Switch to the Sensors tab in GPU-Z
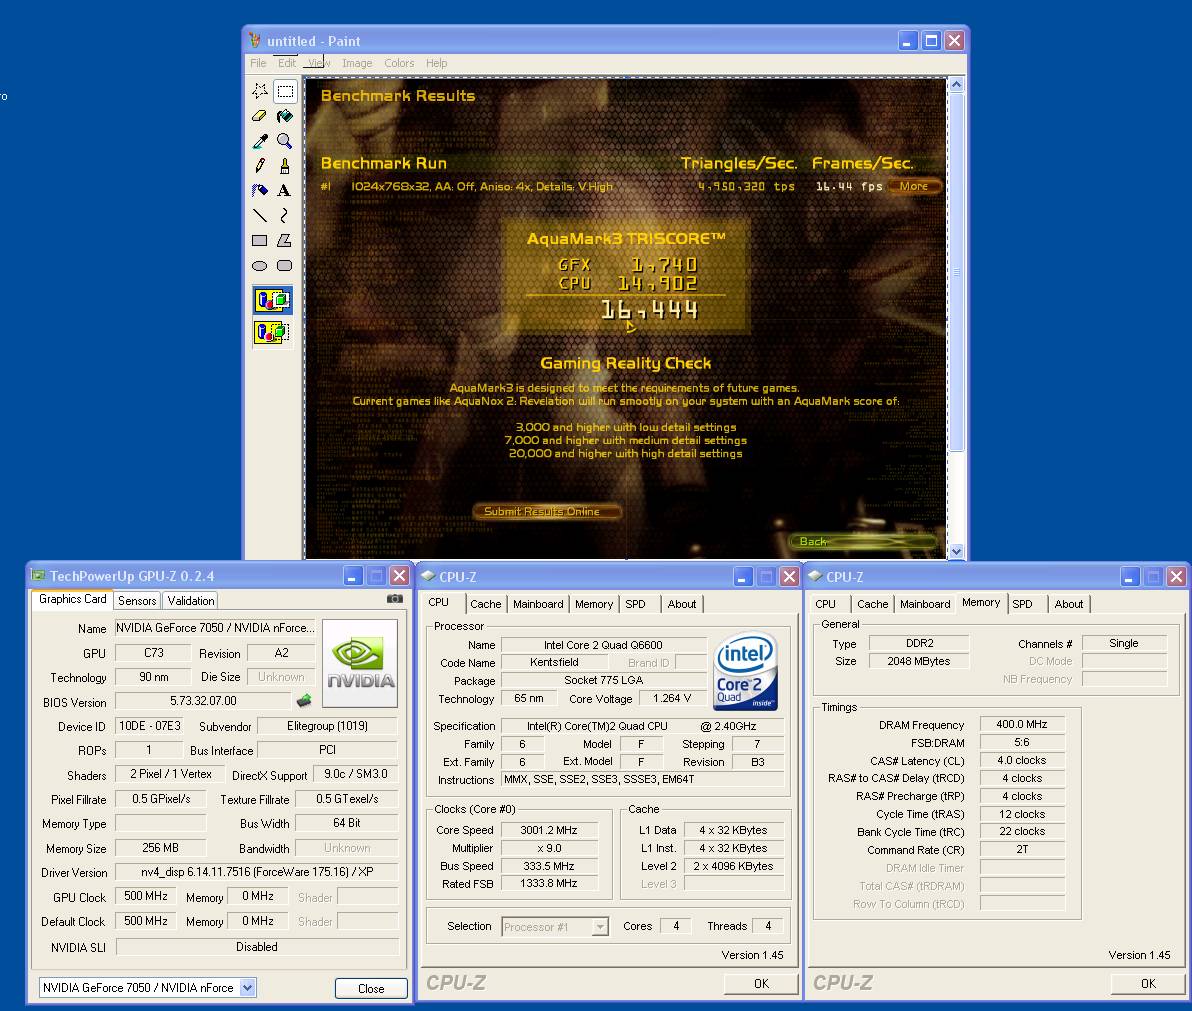This screenshot has width=1192, height=1011. pos(137,601)
